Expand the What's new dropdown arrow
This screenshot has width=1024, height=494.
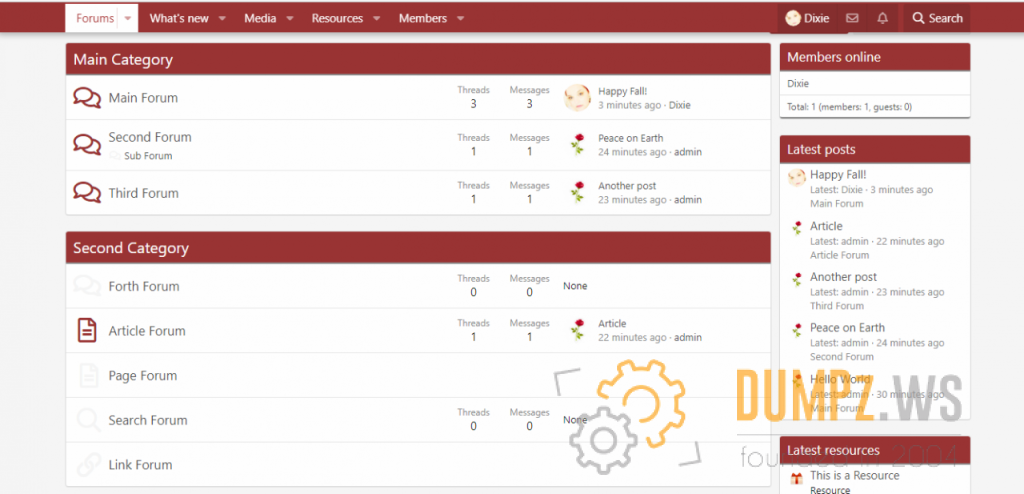pyautogui.click(x=222, y=18)
